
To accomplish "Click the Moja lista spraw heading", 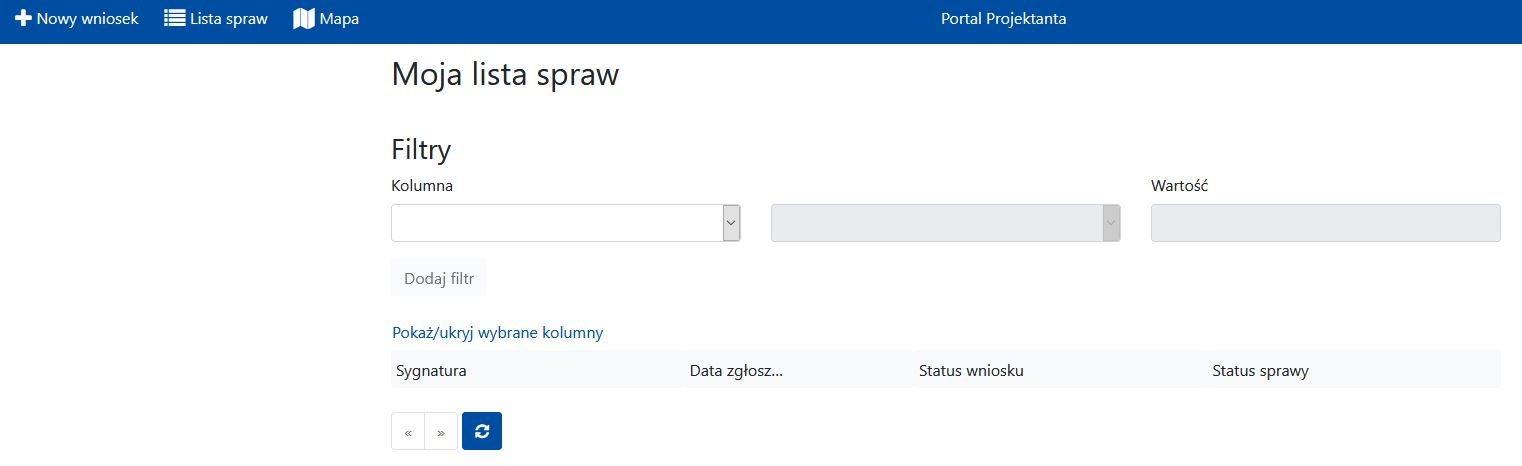I will (505, 75).
